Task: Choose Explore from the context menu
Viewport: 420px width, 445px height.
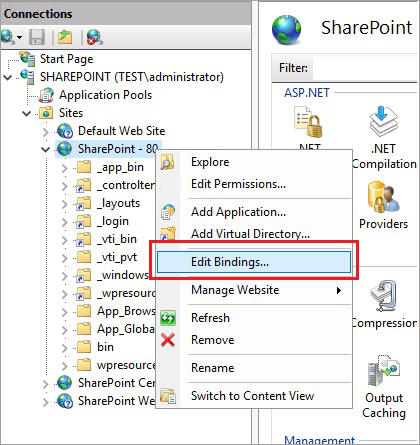Action: point(254,162)
